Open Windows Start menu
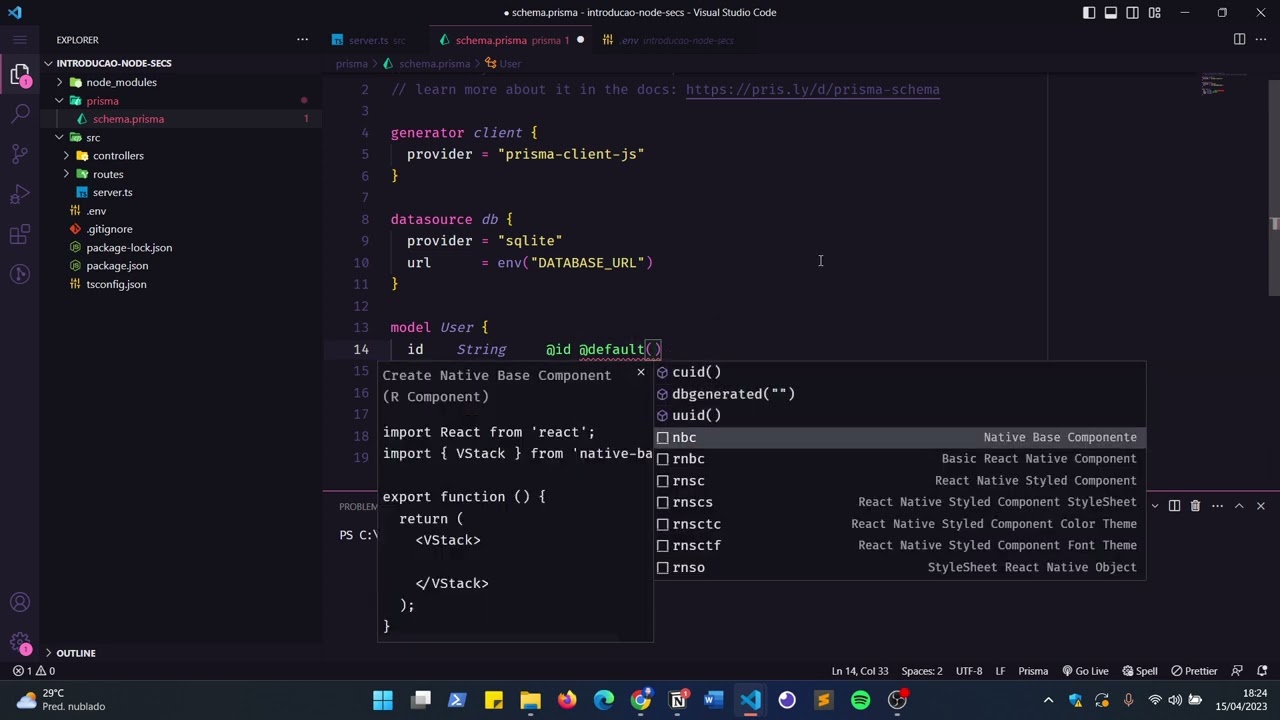 pos(383,700)
